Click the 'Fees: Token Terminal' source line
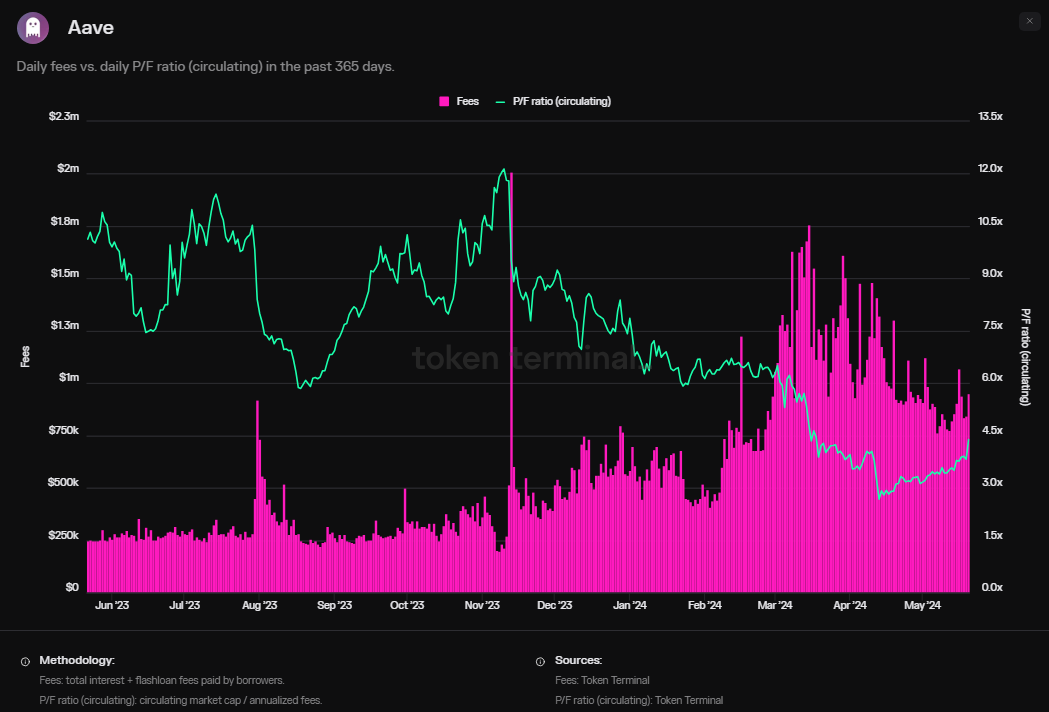1049x712 pixels. (602, 681)
